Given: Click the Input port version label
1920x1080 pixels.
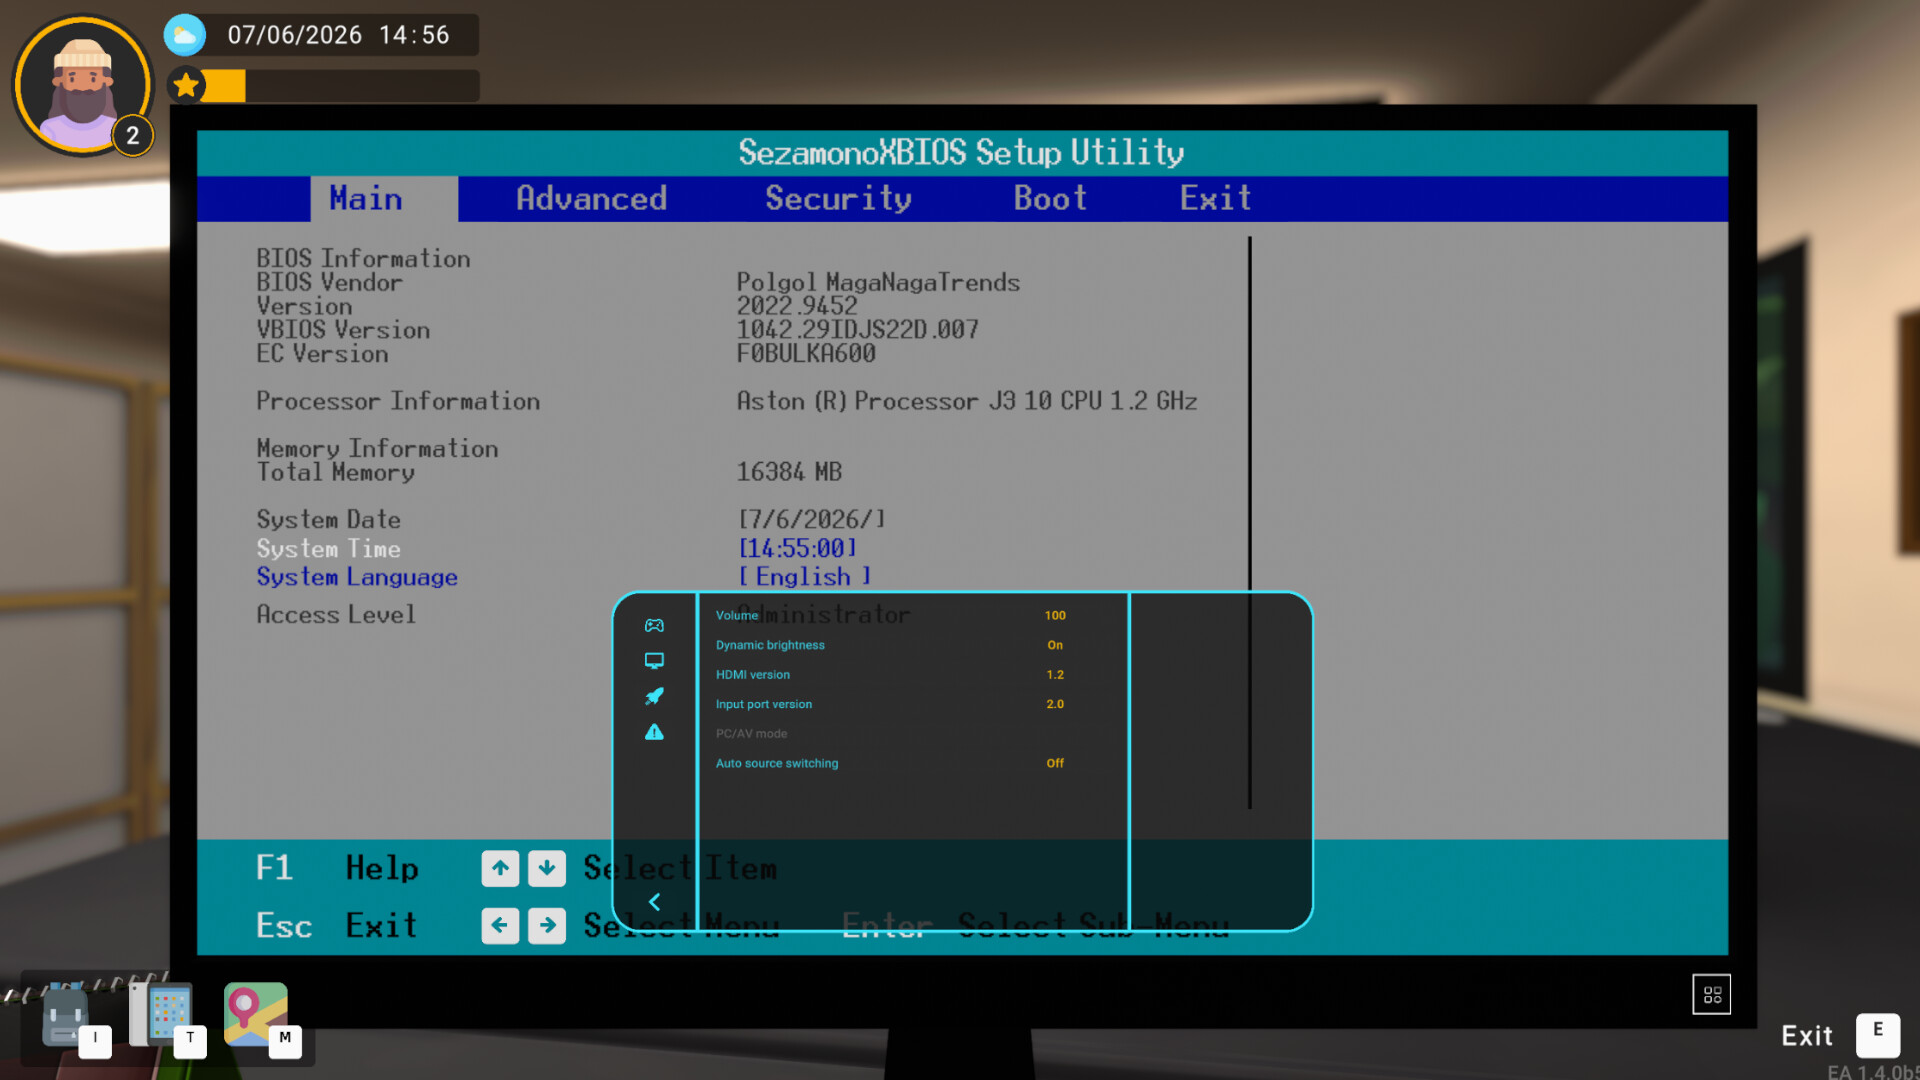Looking at the screenshot, I should click(763, 704).
